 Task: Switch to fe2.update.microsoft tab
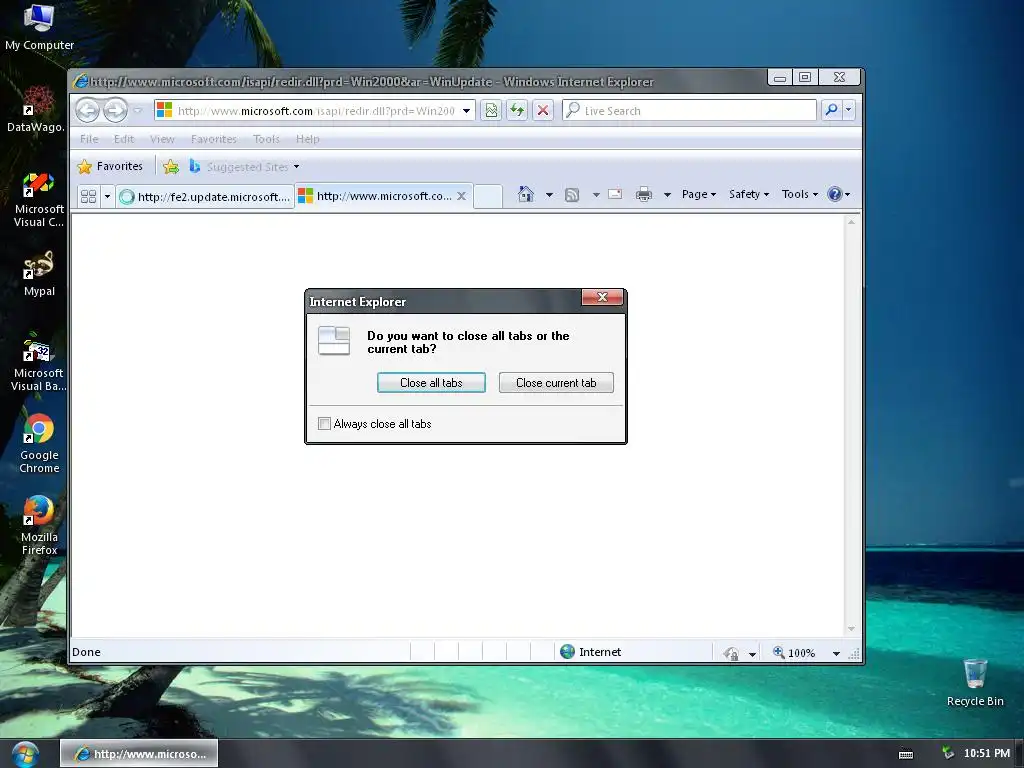[x=206, y=197]
